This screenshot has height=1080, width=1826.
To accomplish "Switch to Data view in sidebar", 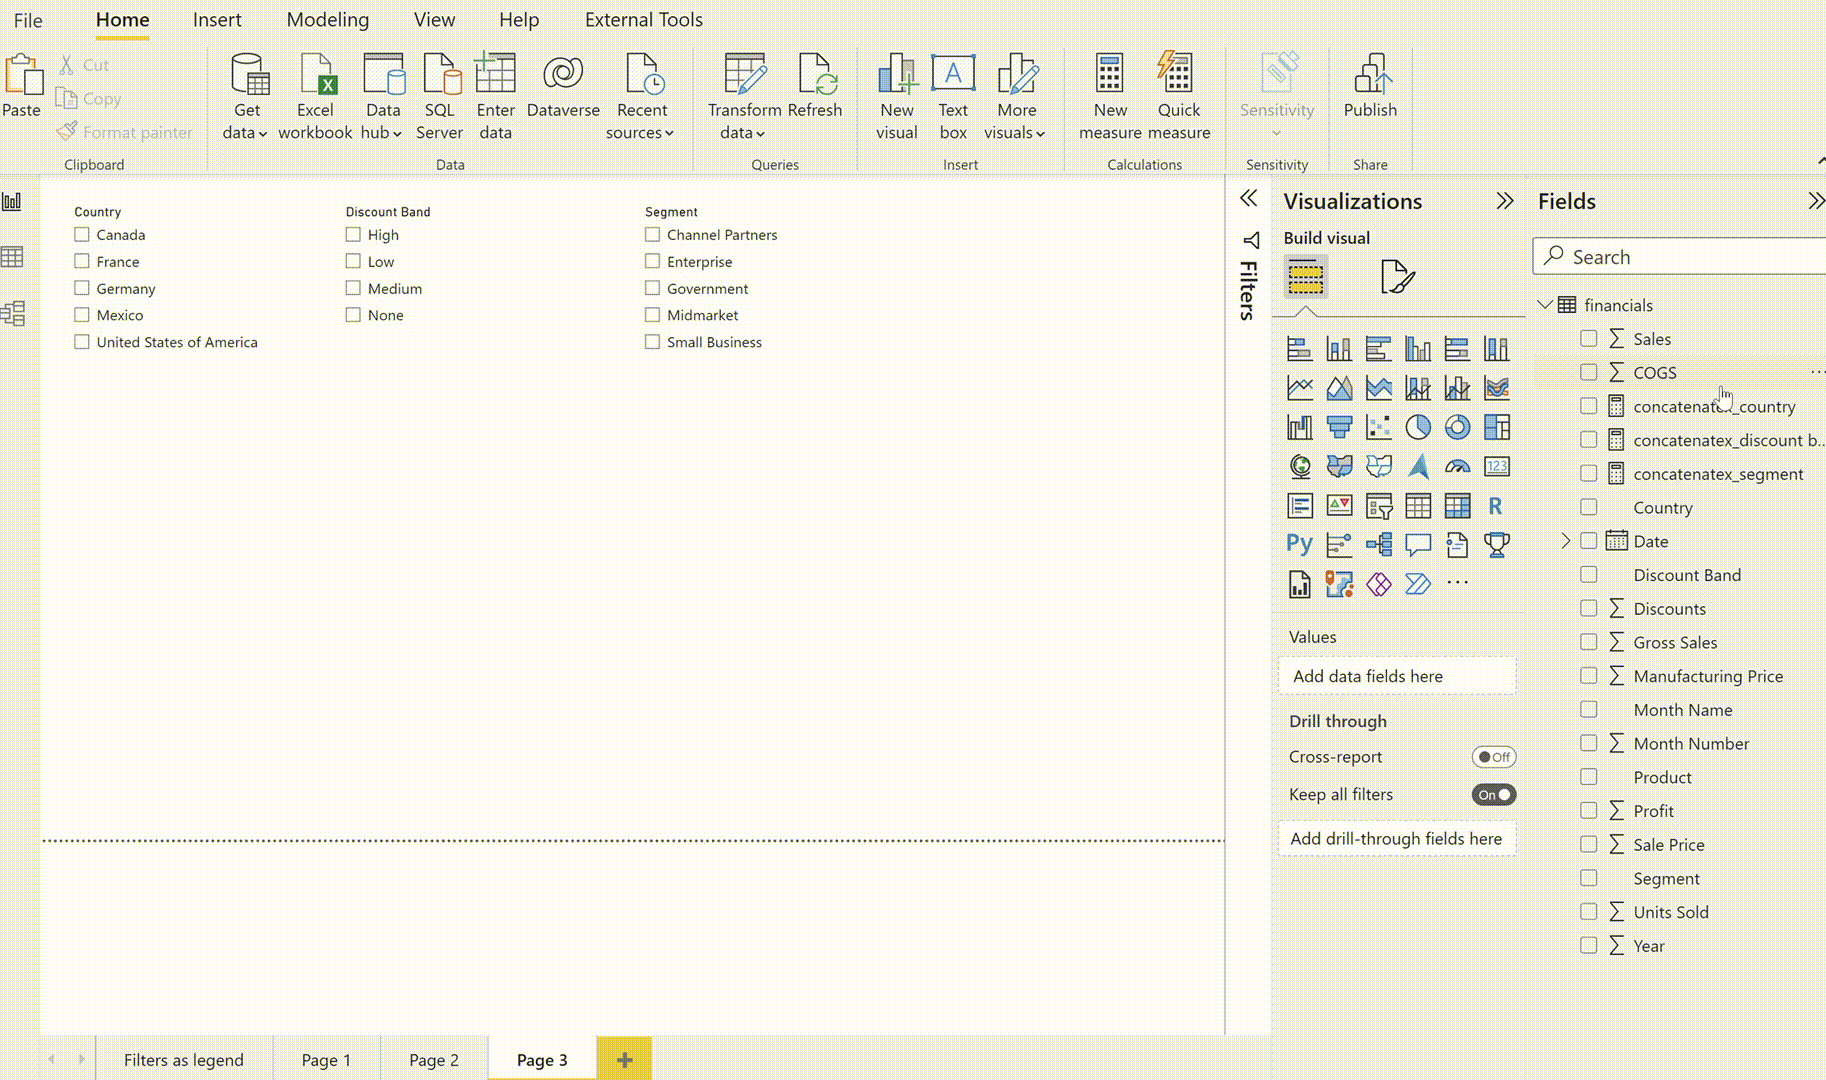I will 13,258.
